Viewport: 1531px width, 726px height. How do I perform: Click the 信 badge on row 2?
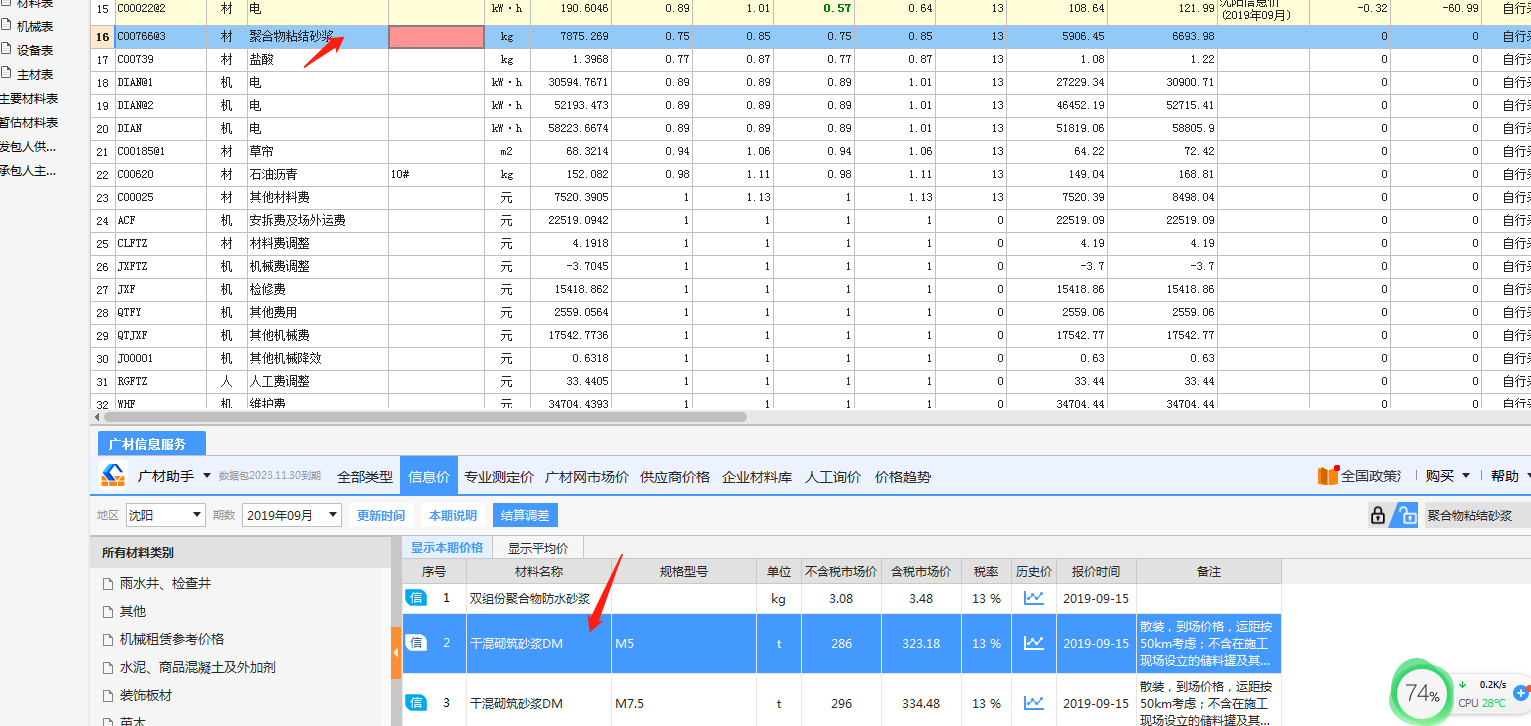tap(416, 643)
